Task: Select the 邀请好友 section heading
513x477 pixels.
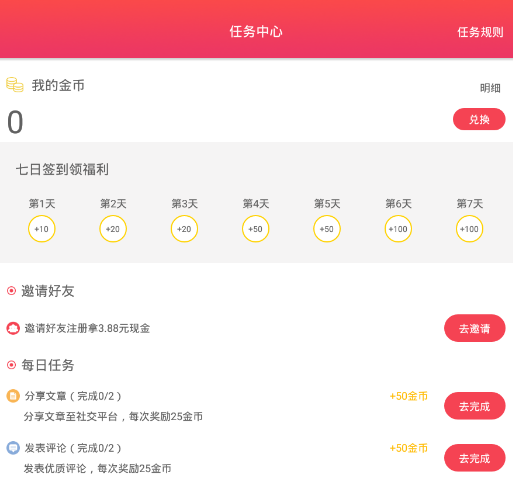Action: (48, 291)
